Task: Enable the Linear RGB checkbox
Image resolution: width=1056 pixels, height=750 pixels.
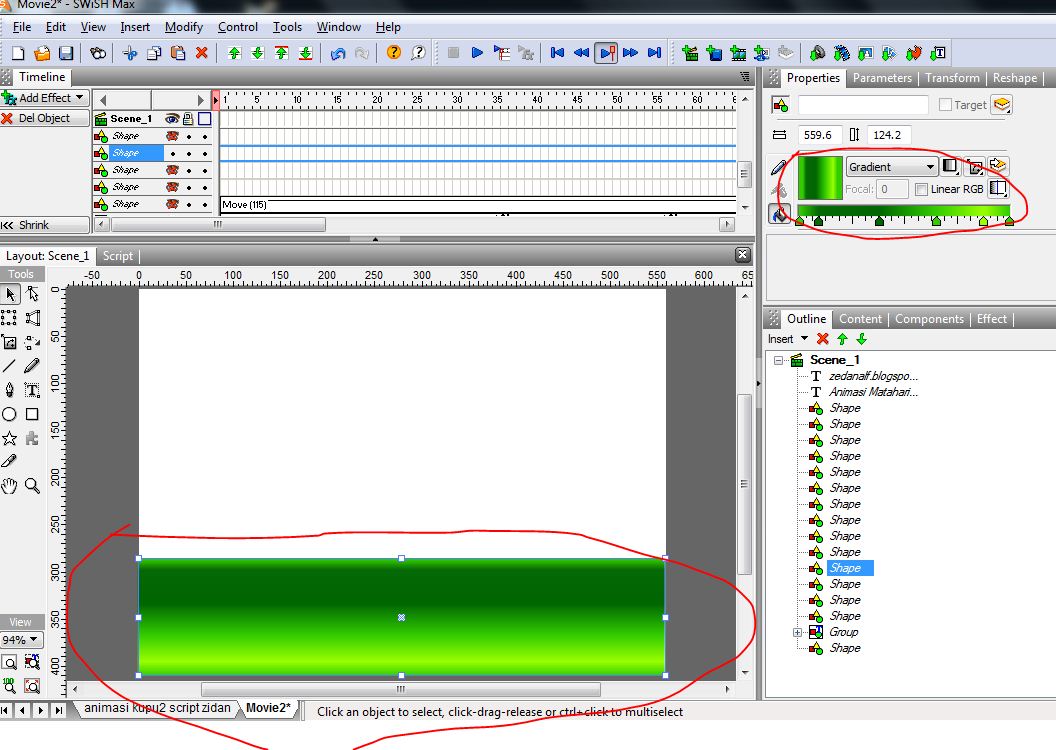Action: (922, 189)
